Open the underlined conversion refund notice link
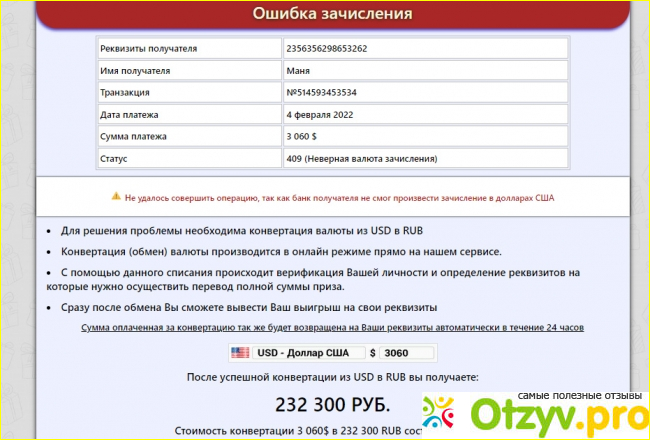650x440 pixels. 332,328
